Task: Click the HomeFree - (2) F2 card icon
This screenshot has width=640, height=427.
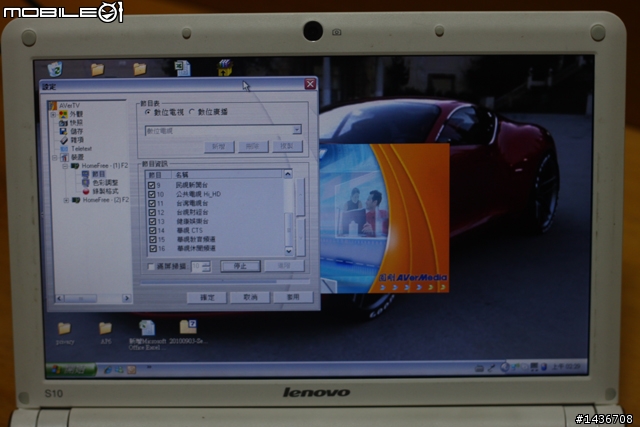Action: pyautogui.click(x=76, y=200)
